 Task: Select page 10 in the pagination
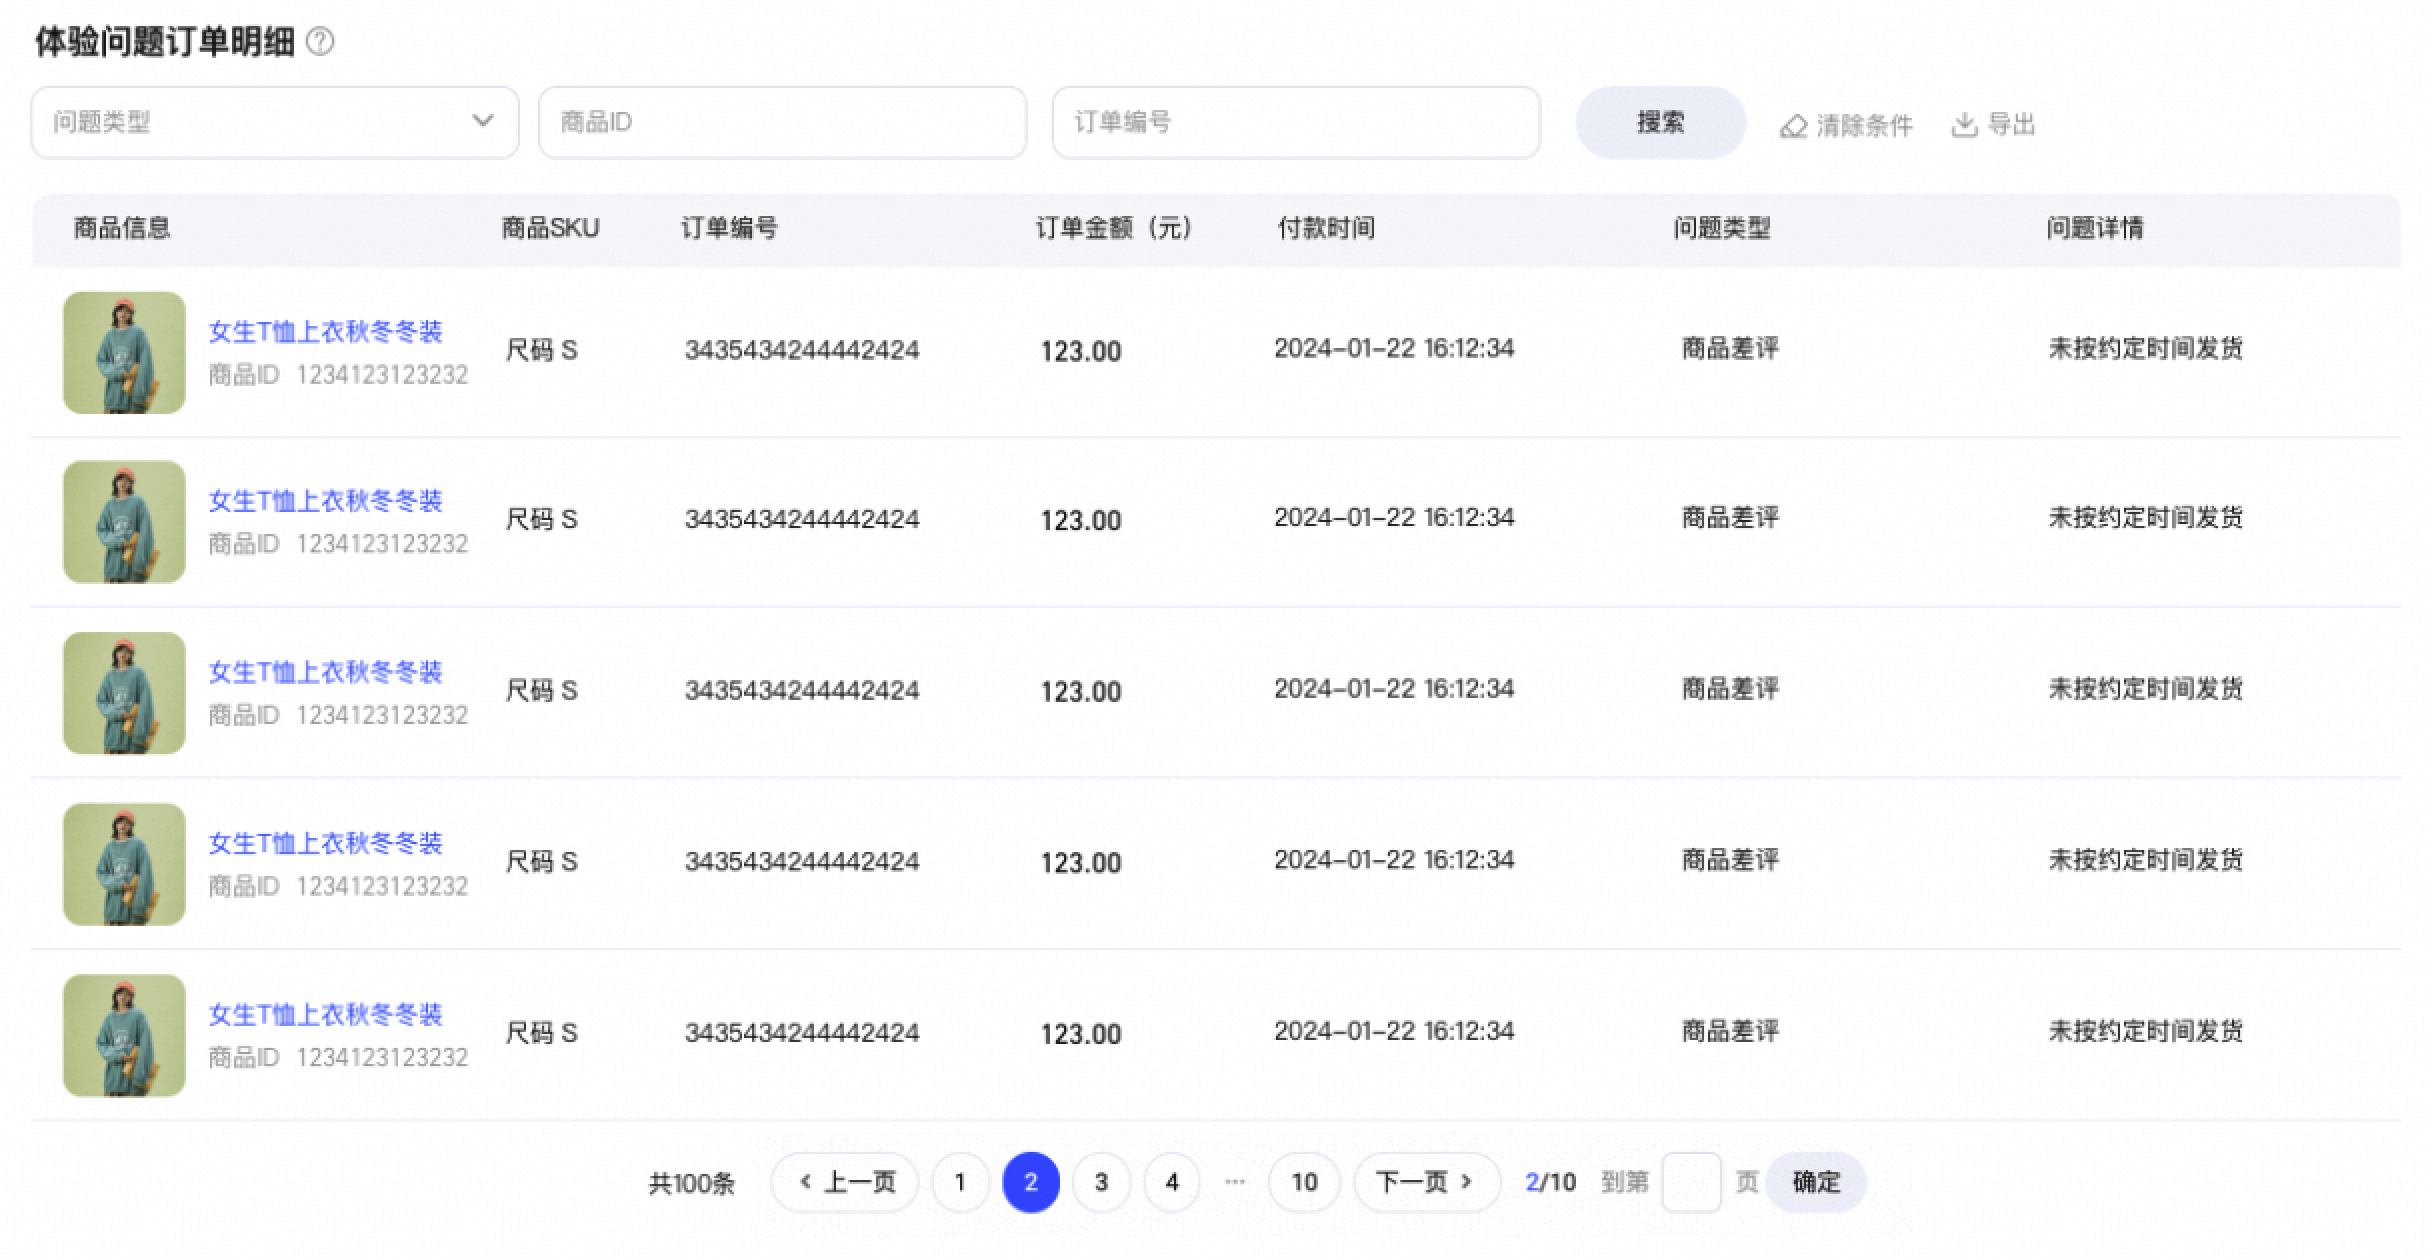(1304, 1181)
